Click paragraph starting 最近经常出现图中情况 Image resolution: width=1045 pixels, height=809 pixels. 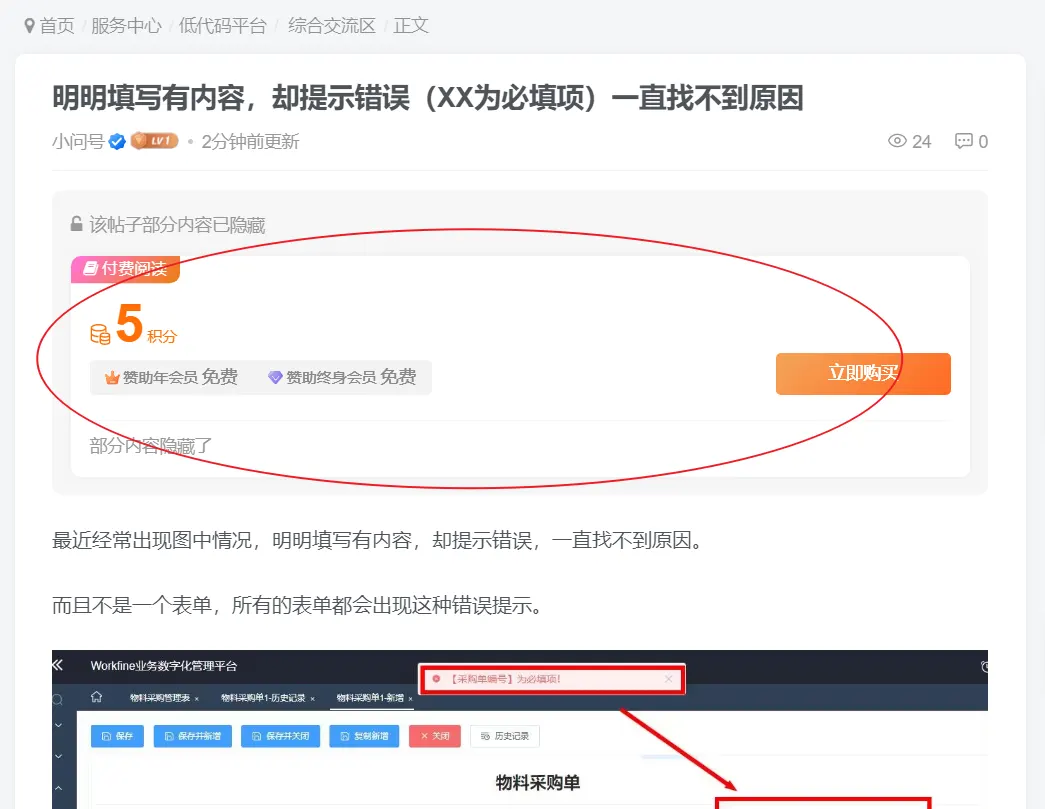click(x=378, y=540)
